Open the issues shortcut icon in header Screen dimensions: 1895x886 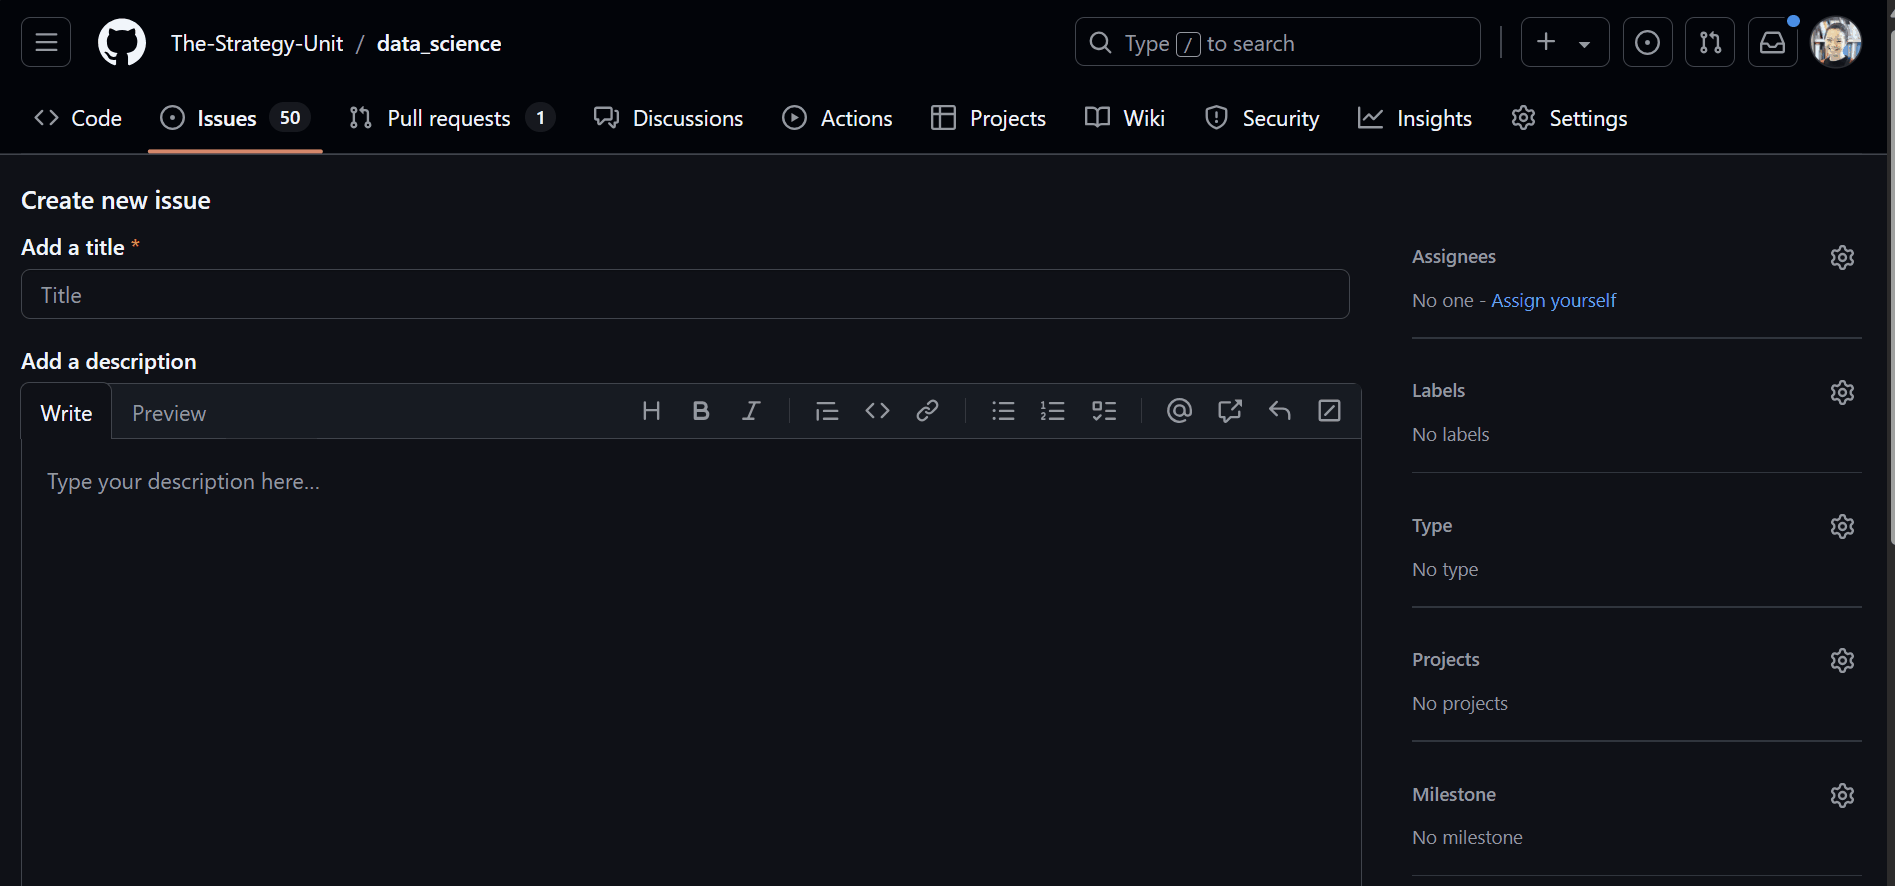tap(1647, 42)
